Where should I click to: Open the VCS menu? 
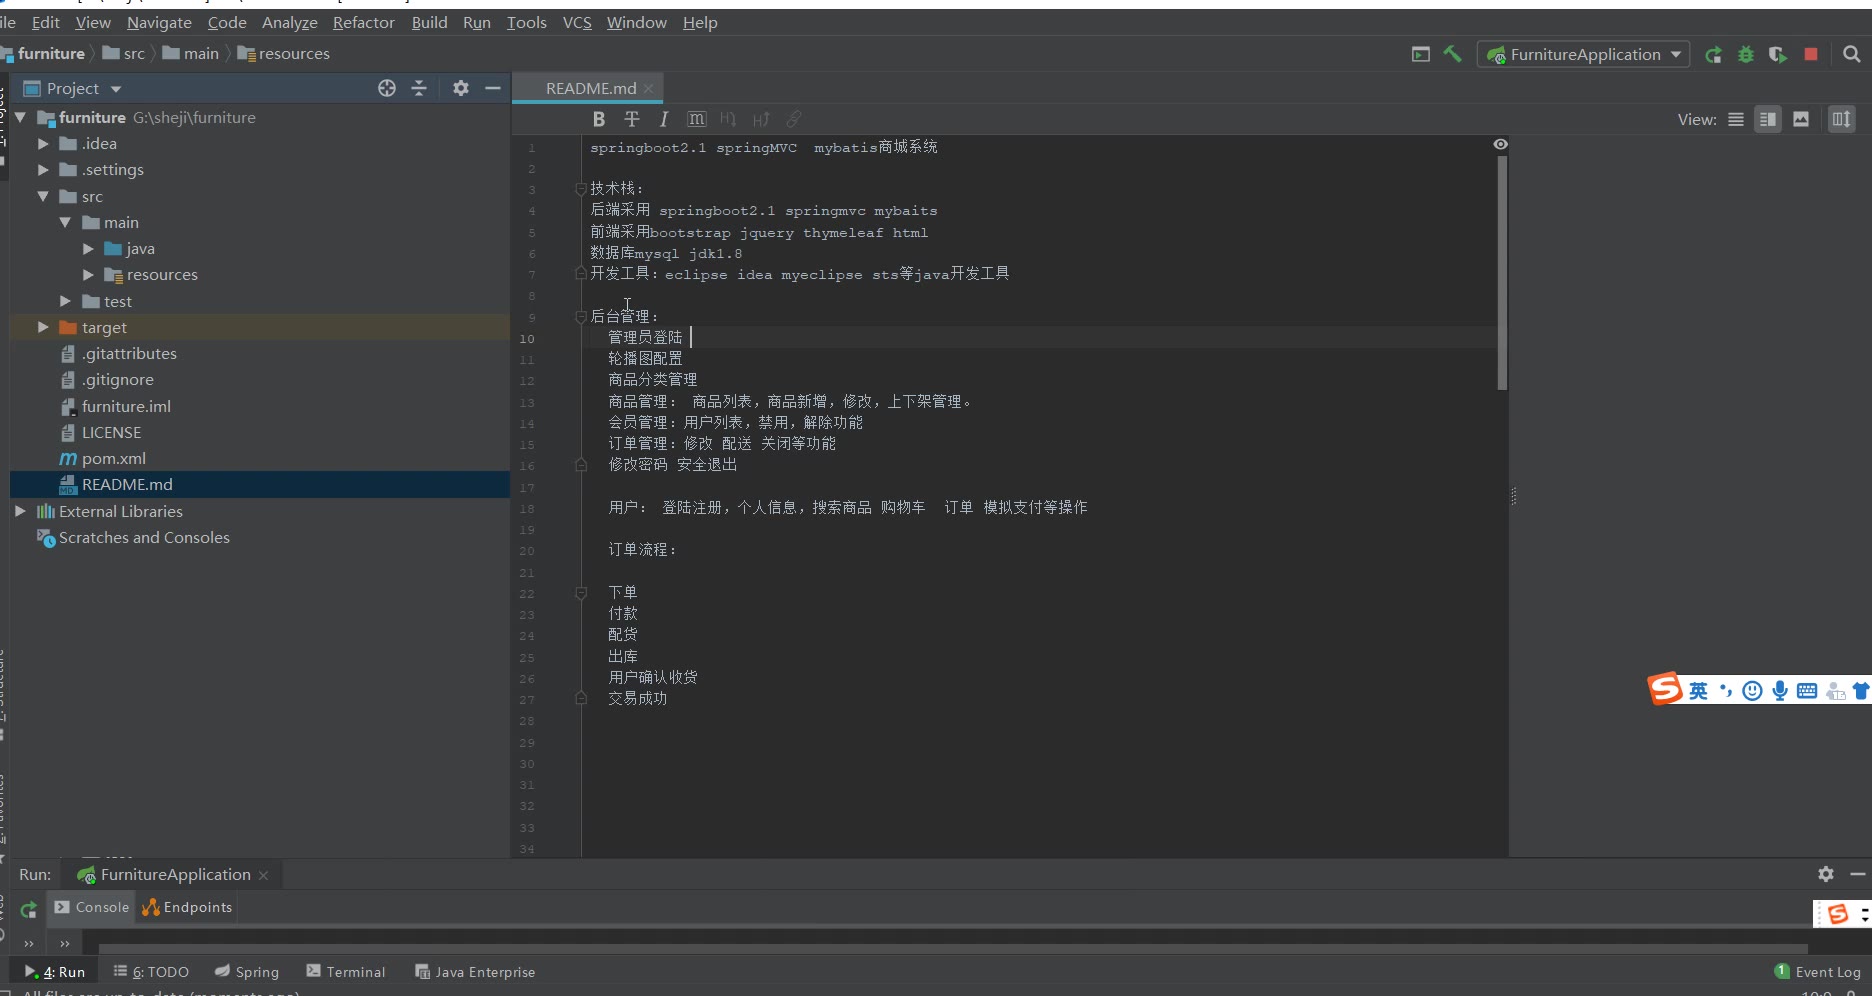coord(577,22)
